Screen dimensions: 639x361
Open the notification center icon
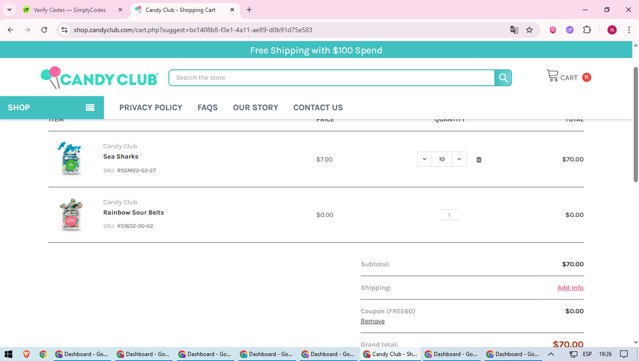click(x=624, y=354)
